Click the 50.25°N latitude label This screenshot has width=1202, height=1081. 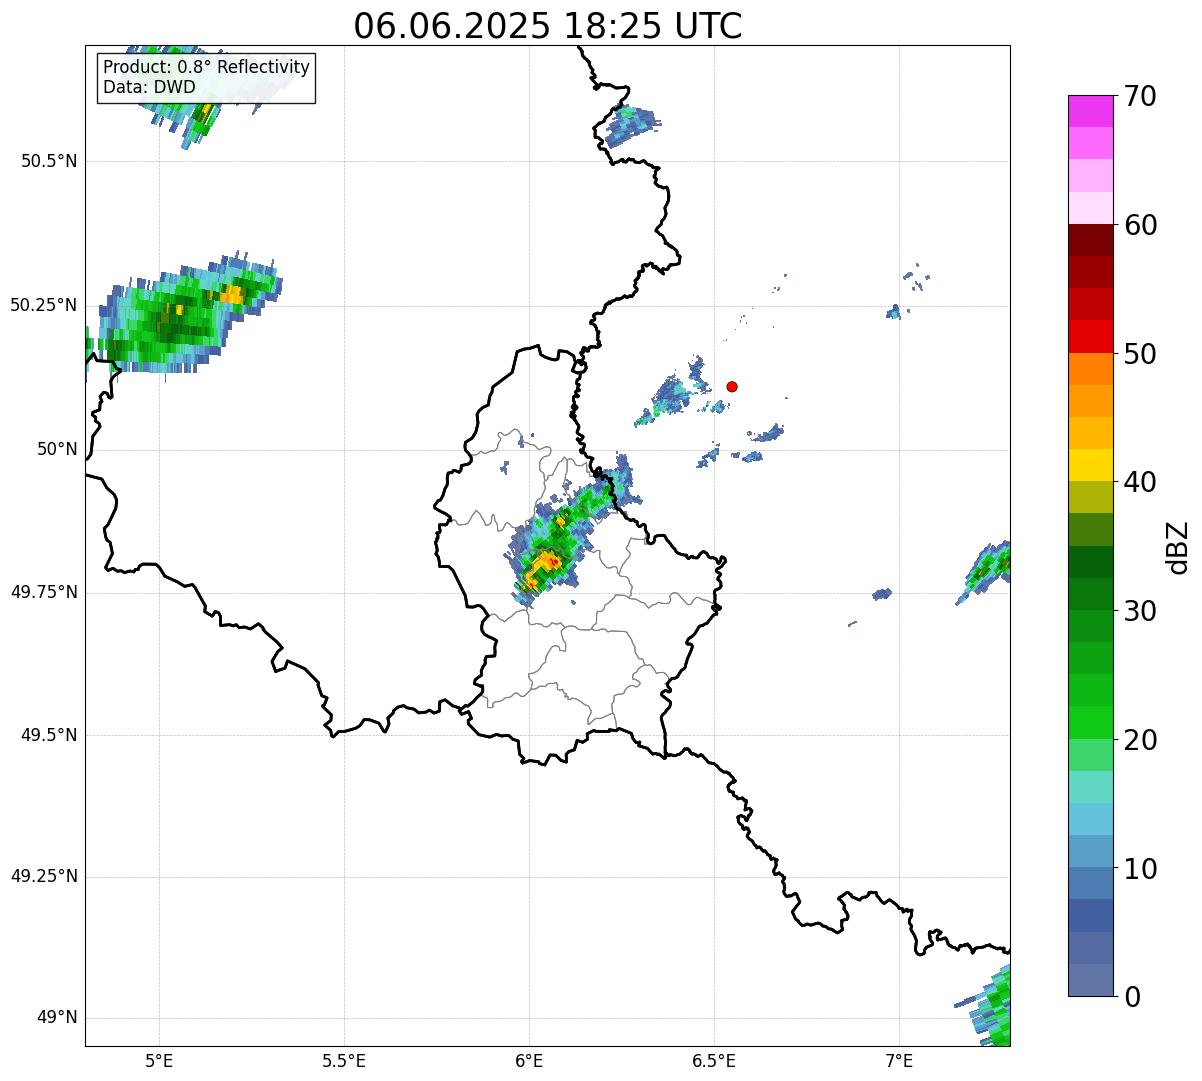43,305
